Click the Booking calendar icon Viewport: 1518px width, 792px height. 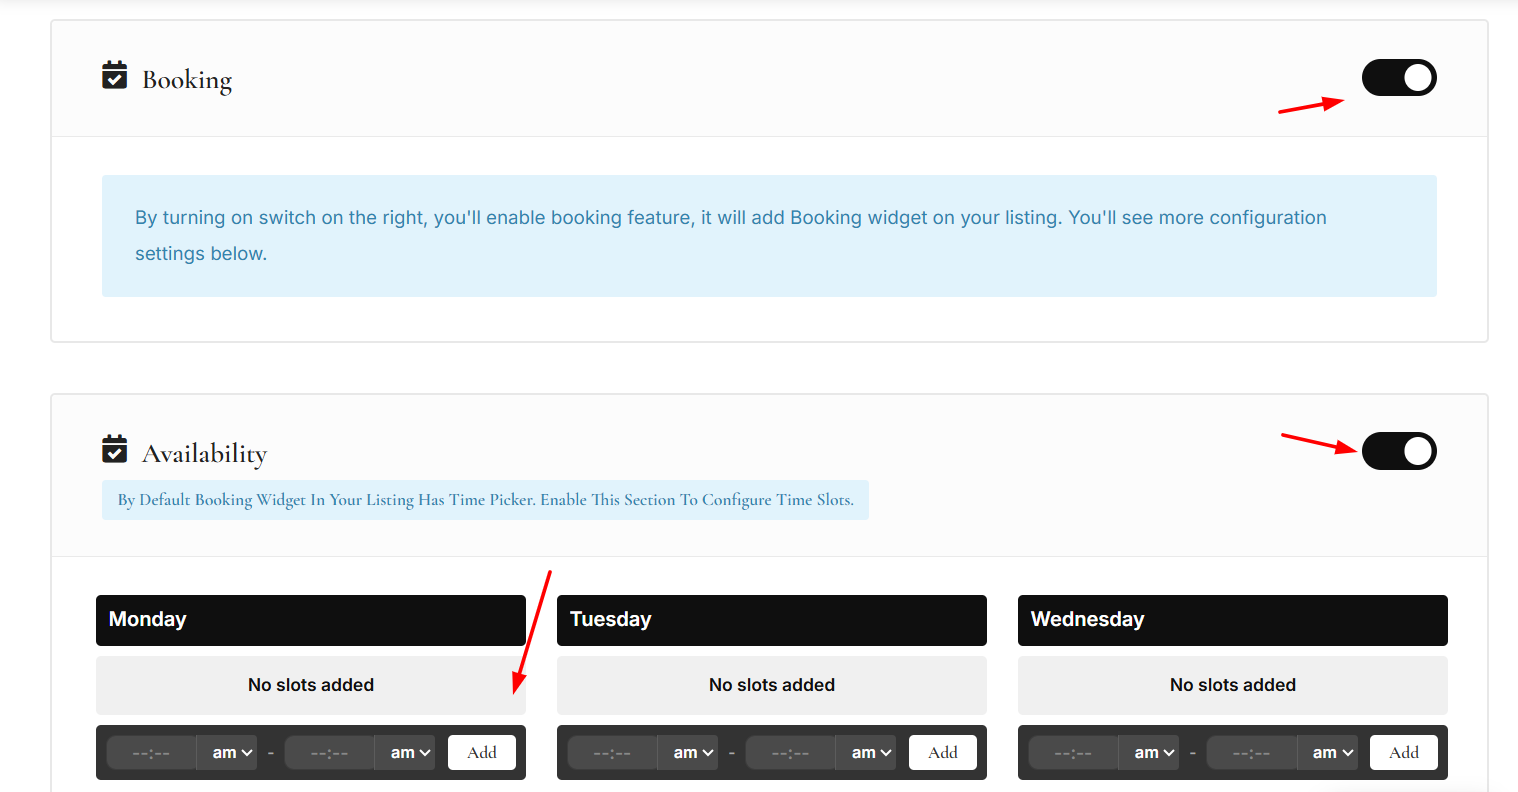click(x=115, y=76)
